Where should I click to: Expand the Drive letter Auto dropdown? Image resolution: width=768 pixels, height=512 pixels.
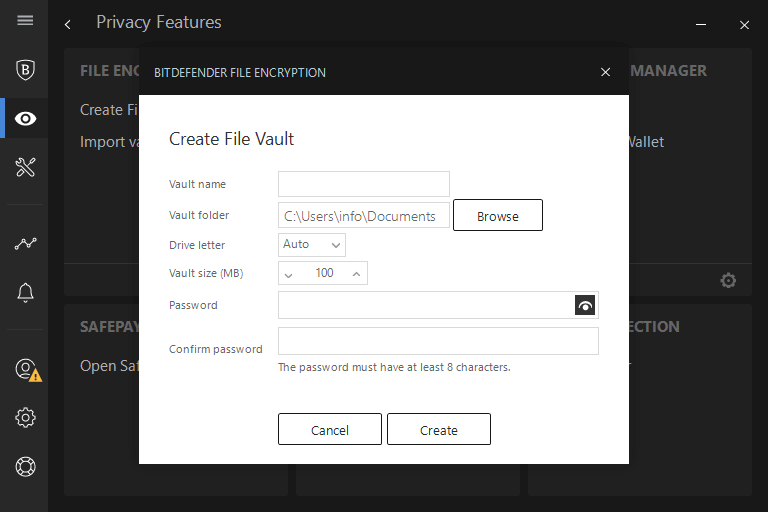click(312, 244)
